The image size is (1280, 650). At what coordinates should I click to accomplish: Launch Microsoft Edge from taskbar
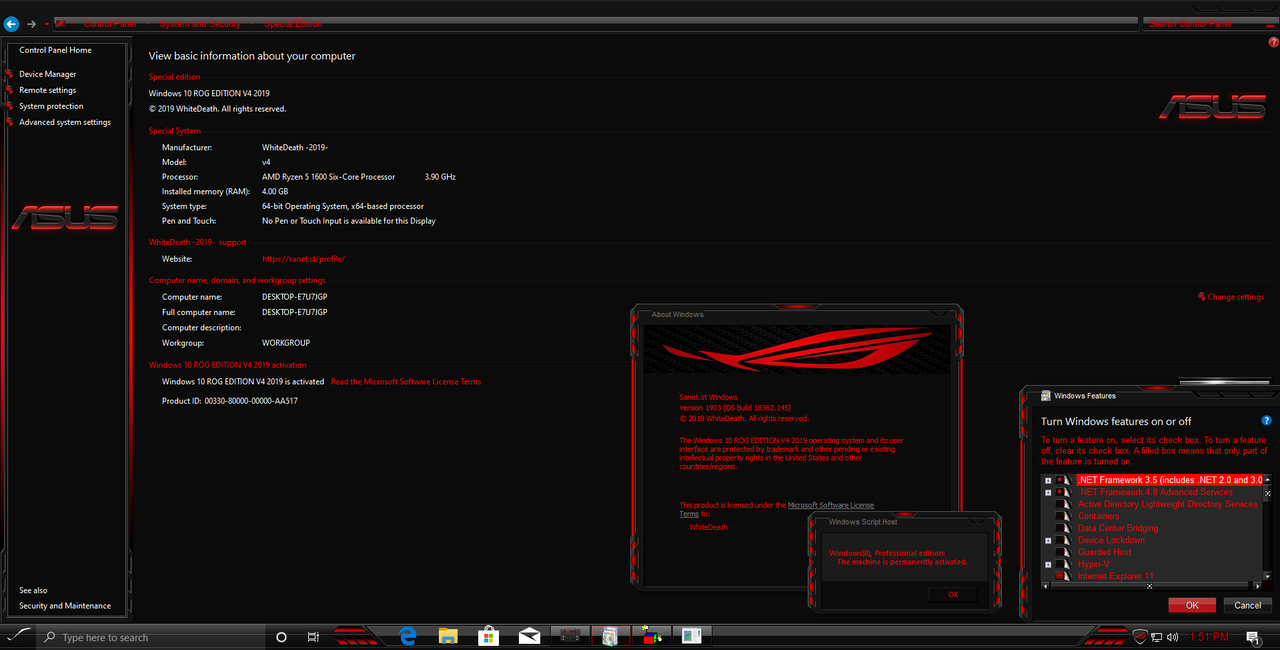[x=408, y=636]
